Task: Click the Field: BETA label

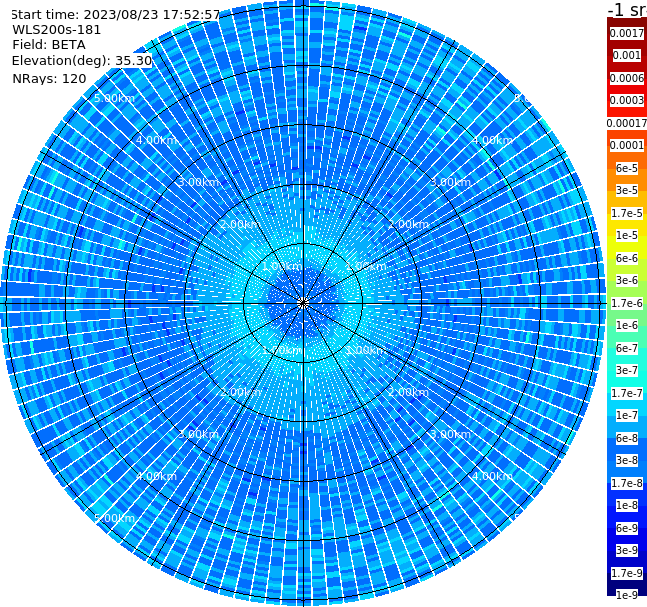Action: pos(49,45)
